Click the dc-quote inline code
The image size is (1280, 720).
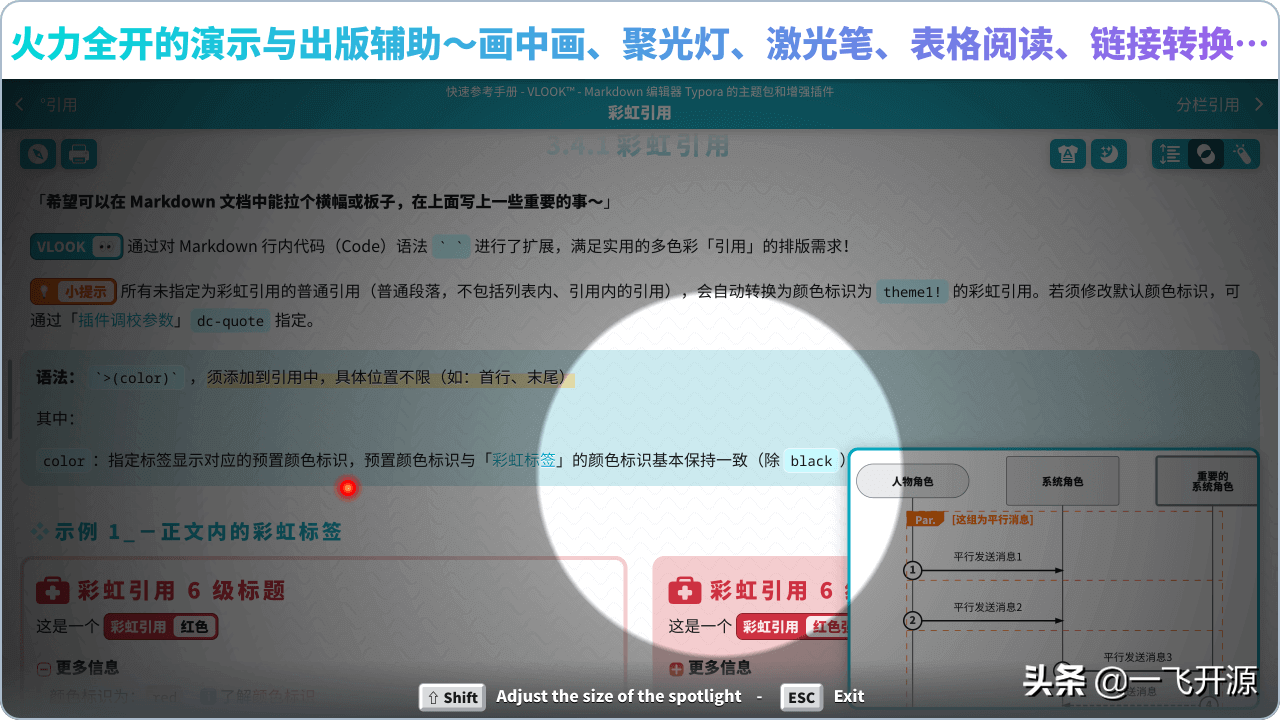coord(230,321)
